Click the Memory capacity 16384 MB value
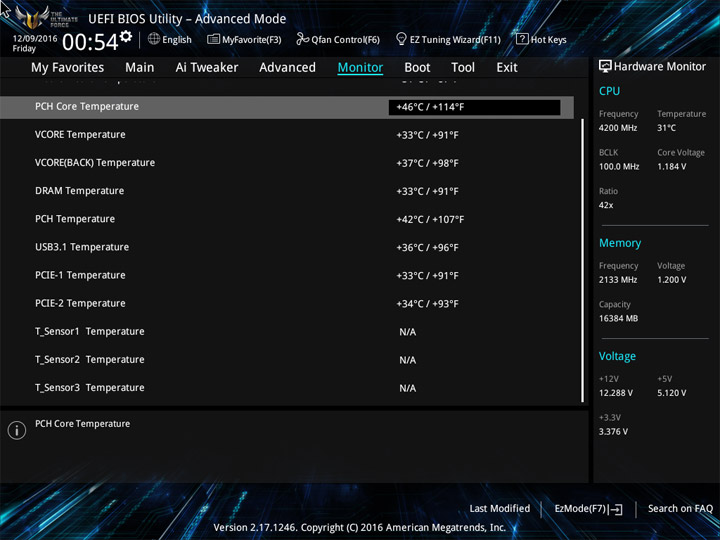This screenshot has height=540, width=720. [618, 318]
